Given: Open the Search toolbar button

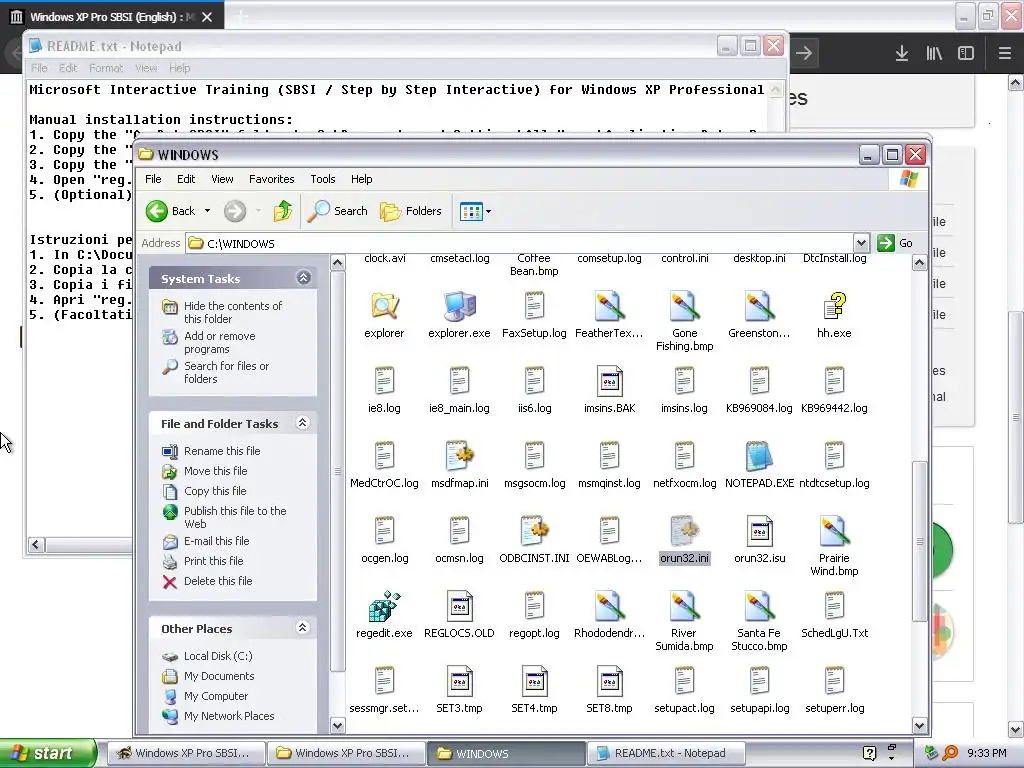Looking at the screenshot, I should coord(338,211).
